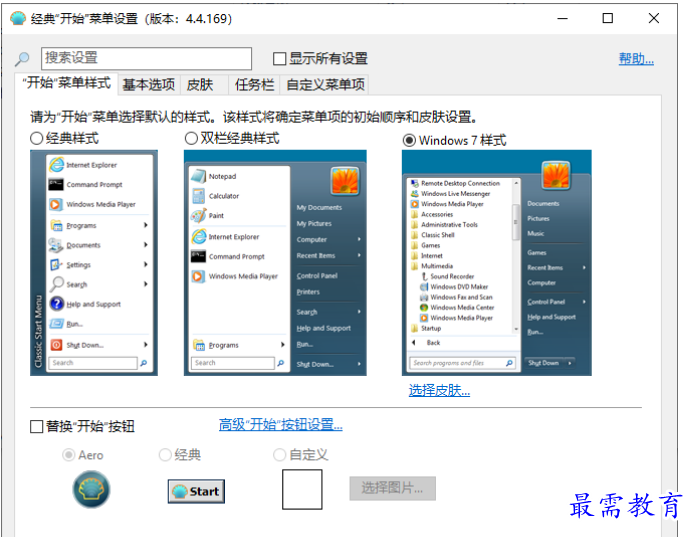Viewport: 691px width, 537px height.
Task: Check the 替换"开始"按钮 checkbox
Action: pyautogui.click(x=37, y=426)
